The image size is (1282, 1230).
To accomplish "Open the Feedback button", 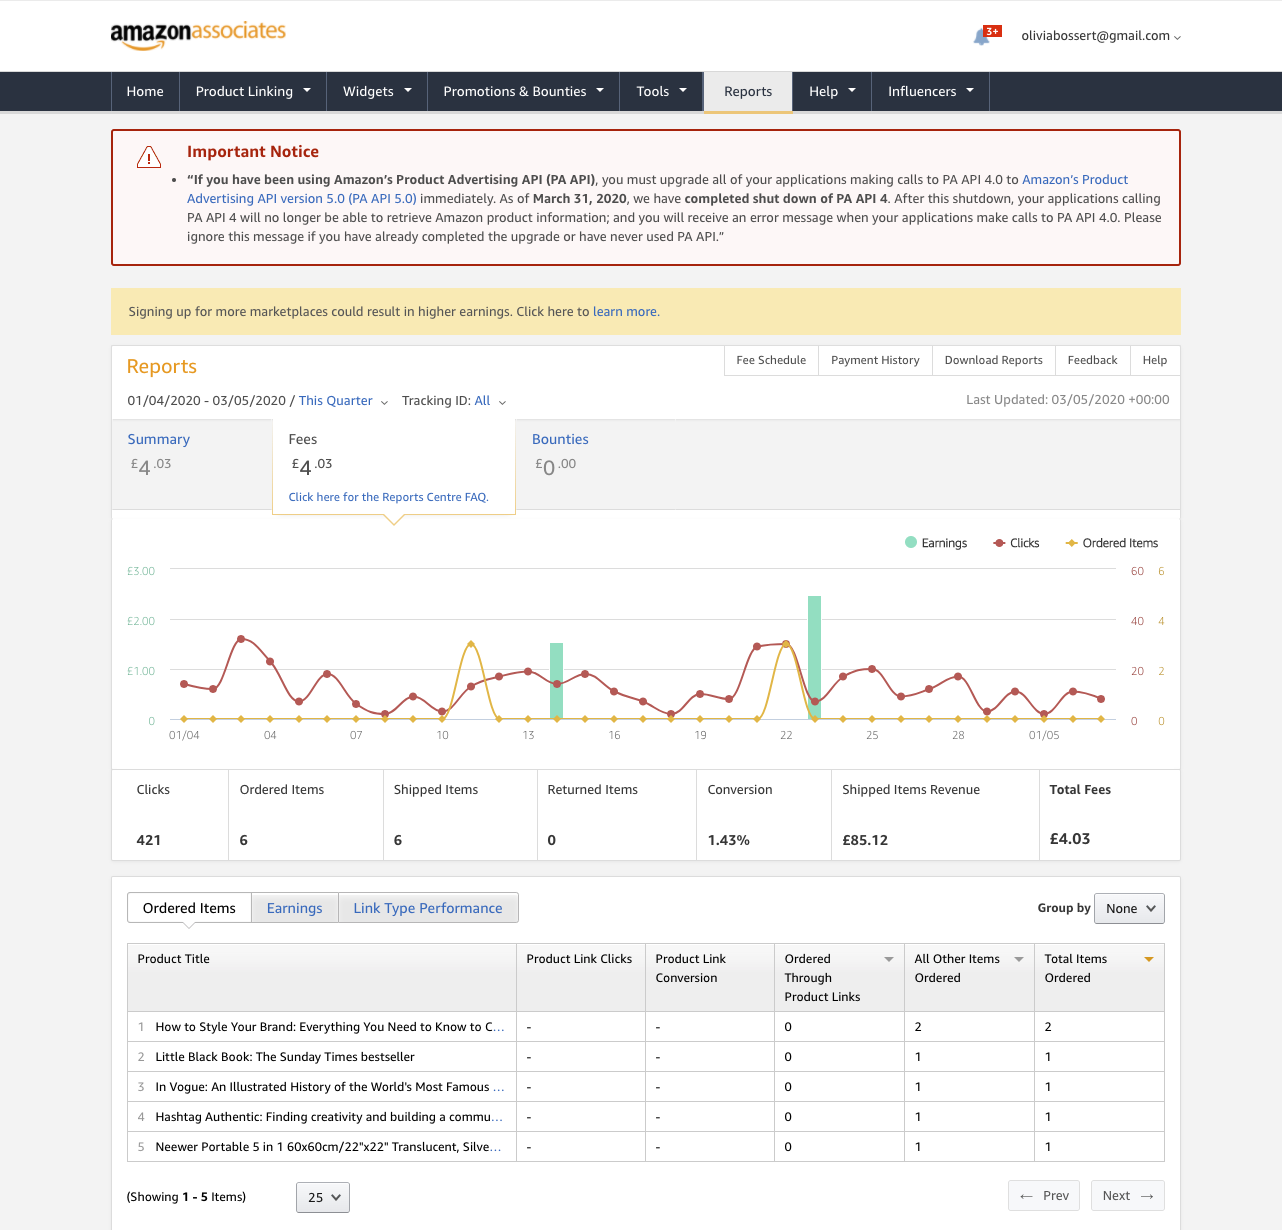I will 1092,360.
